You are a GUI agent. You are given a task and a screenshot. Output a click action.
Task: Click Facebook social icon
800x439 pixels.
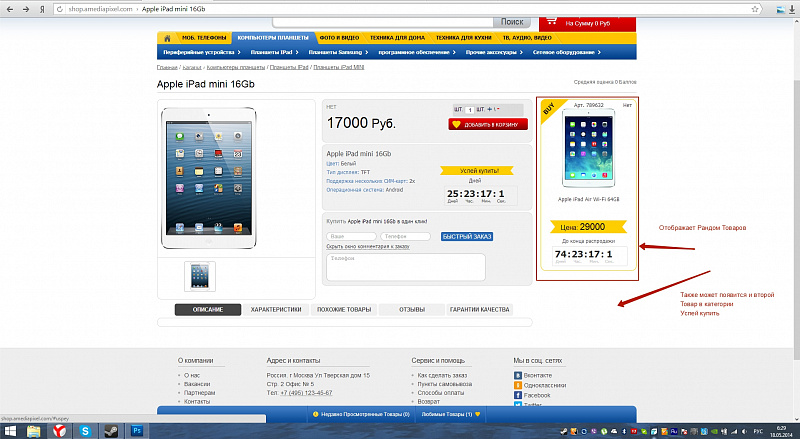click(518, 395)
